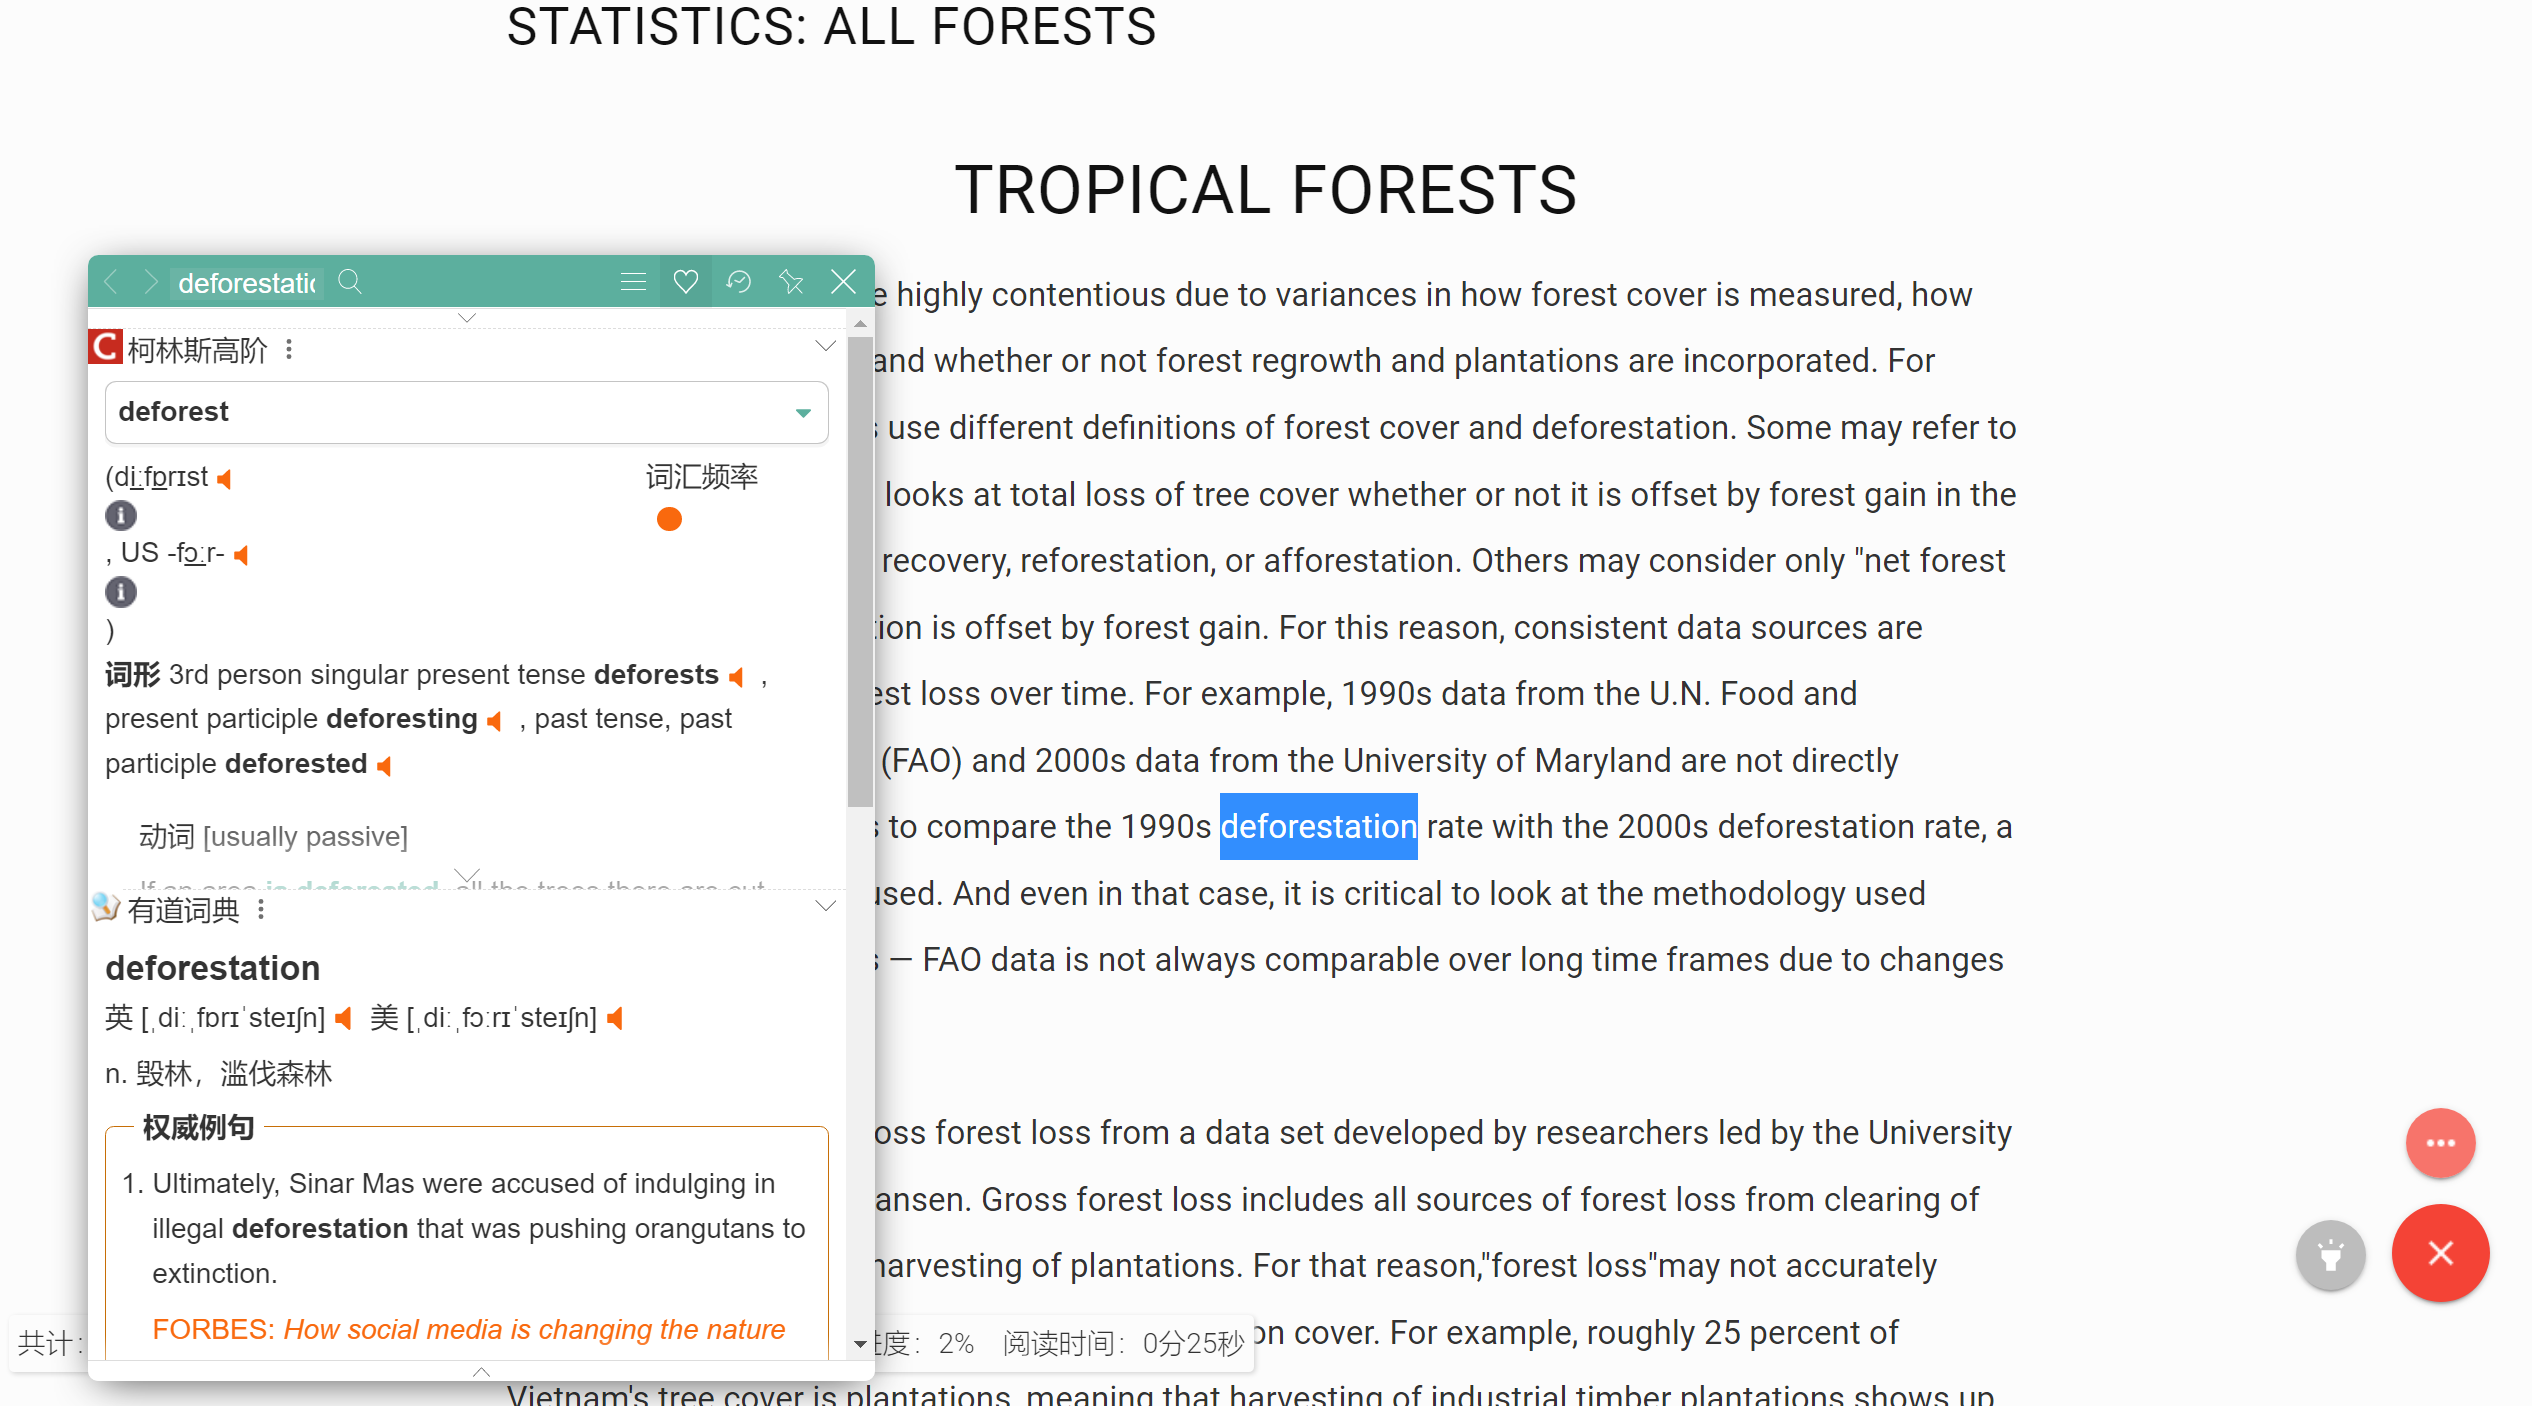Viewport: 2532px width, 1406px height.
Task: Click the red floating close button
Action: 2440,1253
